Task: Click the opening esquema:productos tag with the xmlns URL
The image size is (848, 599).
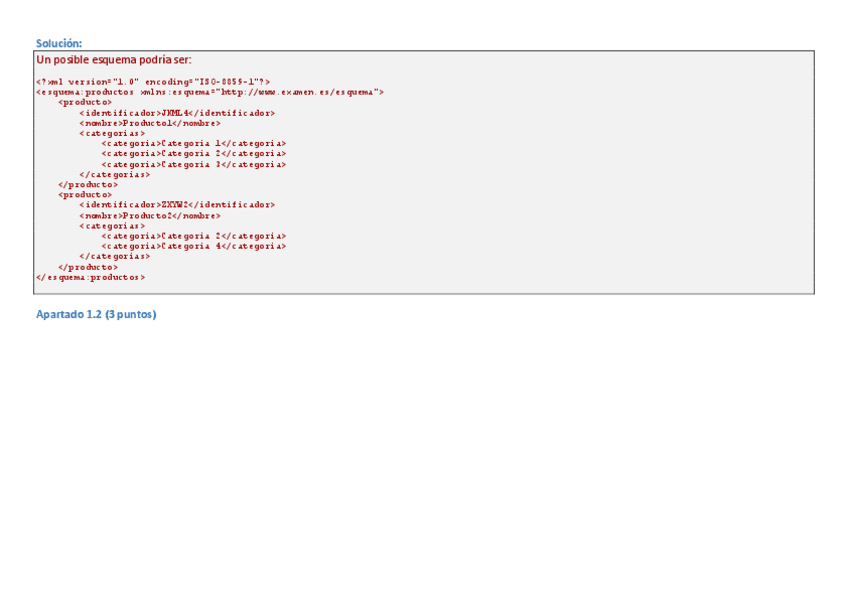Action: (210, 92)
